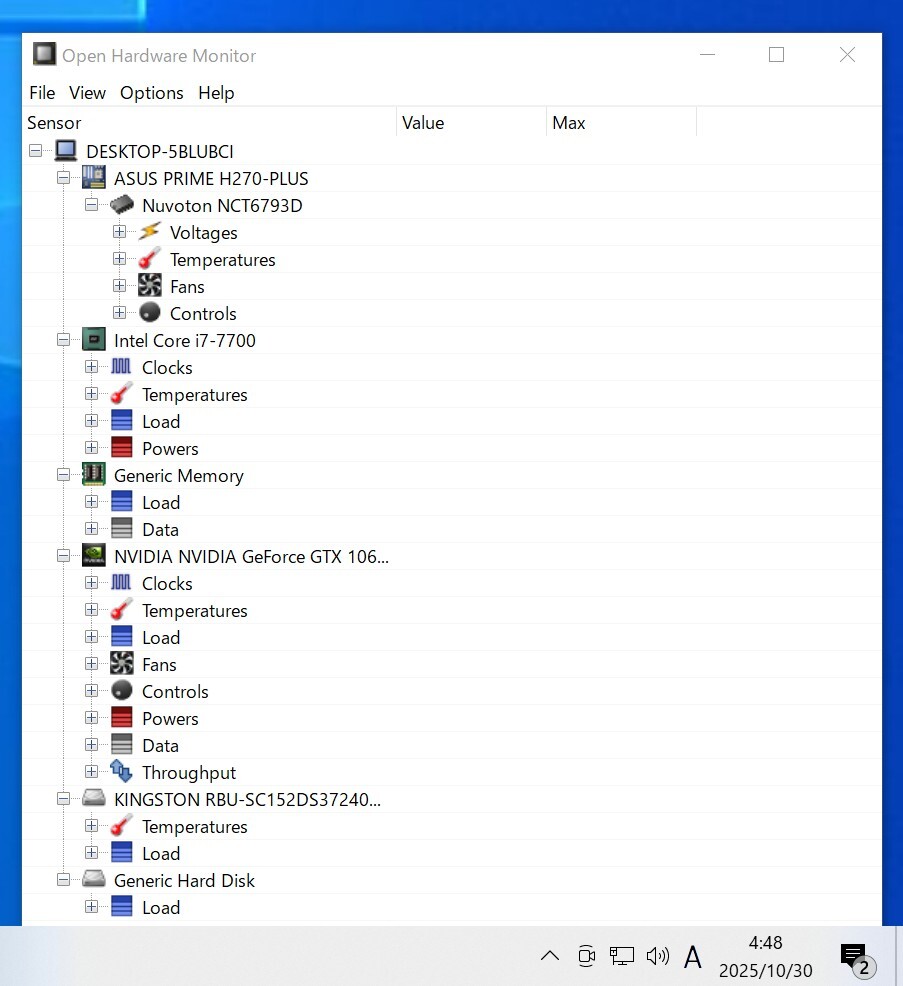Select the Clocks text under Intel Core i7-7700
This screenshot has width=903, height=986.
[167, 367]
